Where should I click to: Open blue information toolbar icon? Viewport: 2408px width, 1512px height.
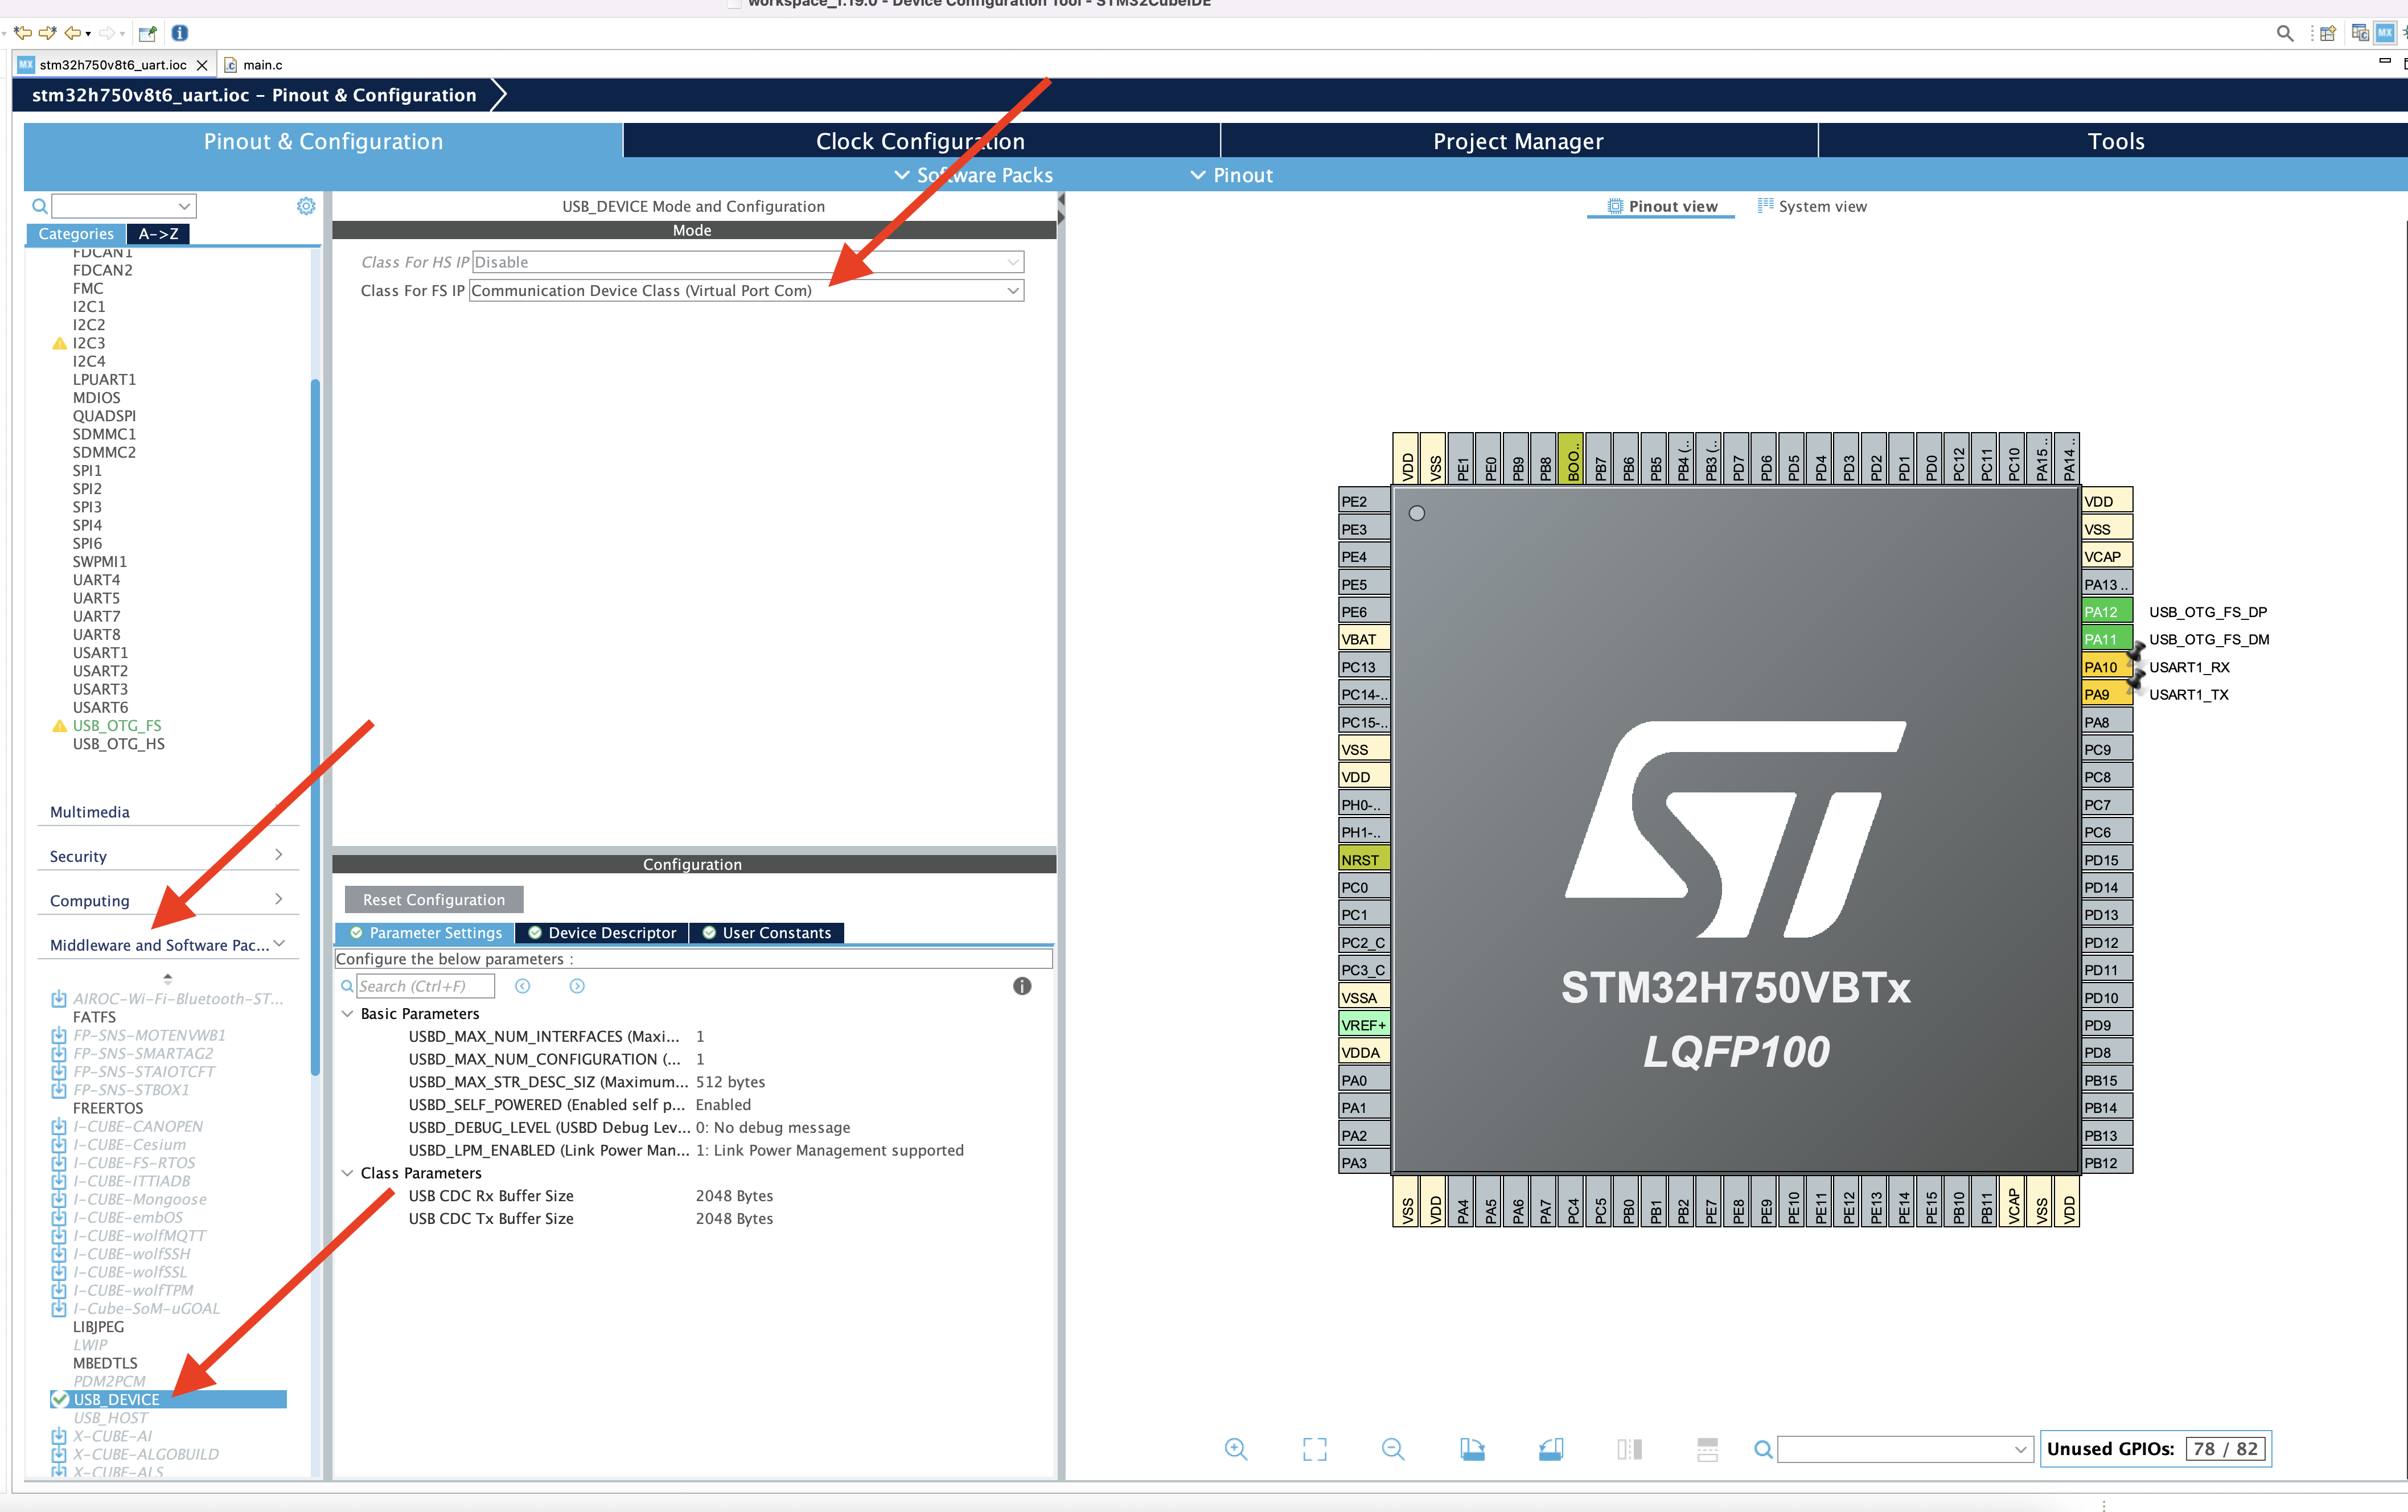[x=180, y=33]
